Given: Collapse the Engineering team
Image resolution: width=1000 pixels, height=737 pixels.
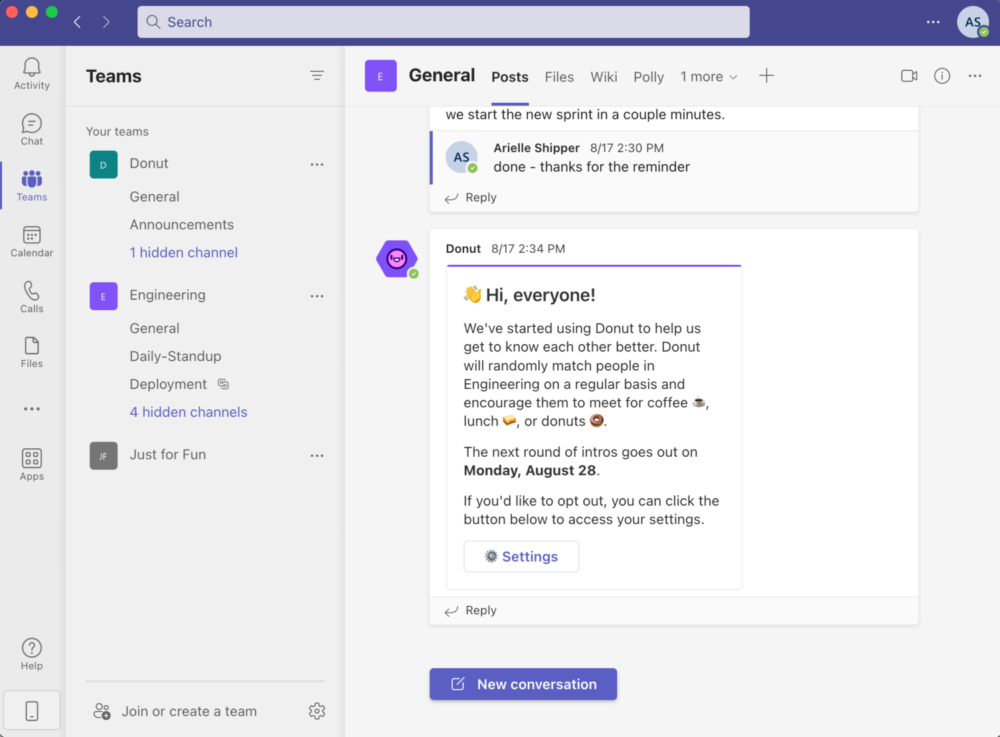Looking at the screenshot, I should (x=168, y=295).
